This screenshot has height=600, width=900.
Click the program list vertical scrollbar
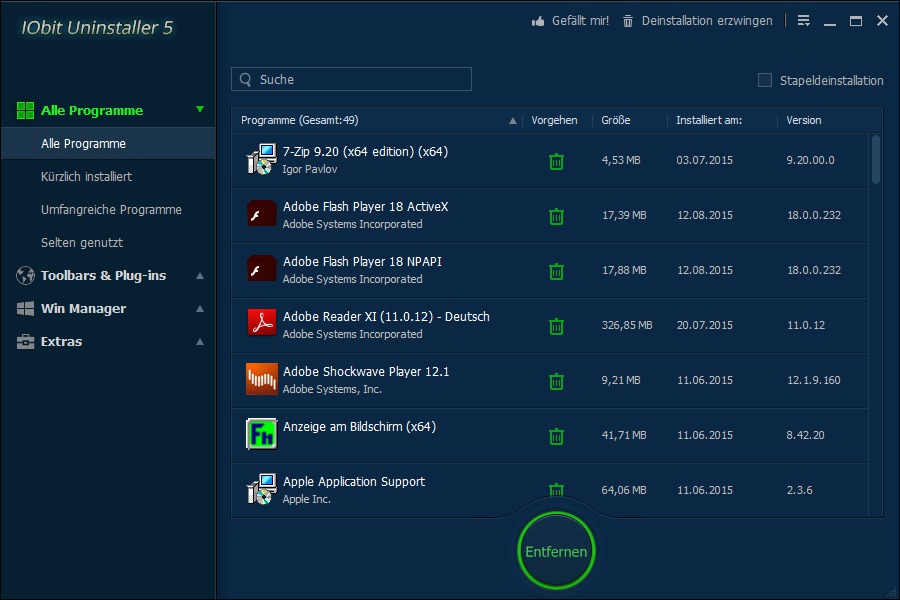coord(875,160)
